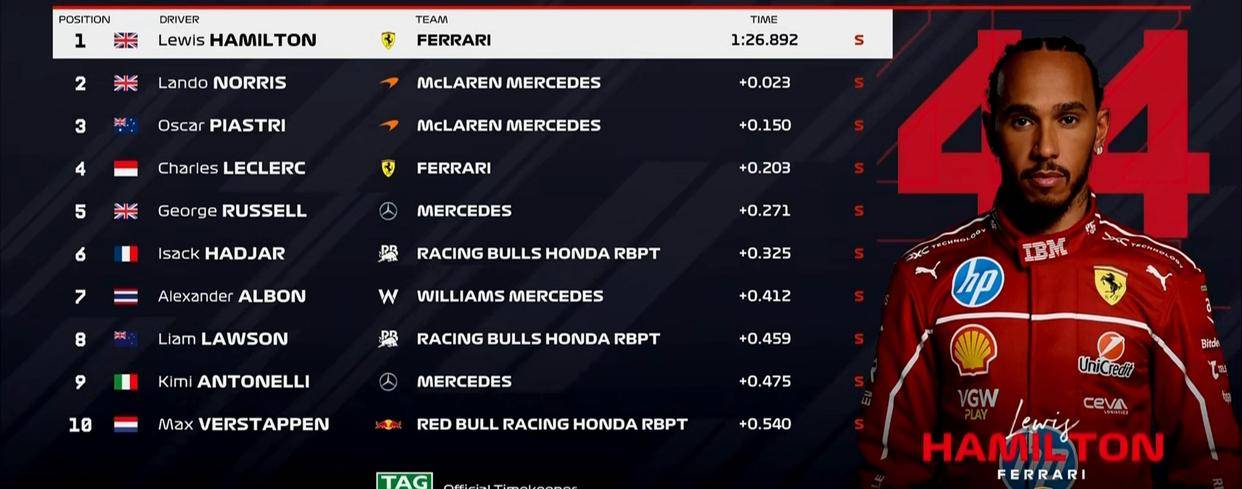The height and width of the screenshot is (489, 1242).
Task: Click the Williams W logo in Albon's row
Action: [x=388, y=296]
